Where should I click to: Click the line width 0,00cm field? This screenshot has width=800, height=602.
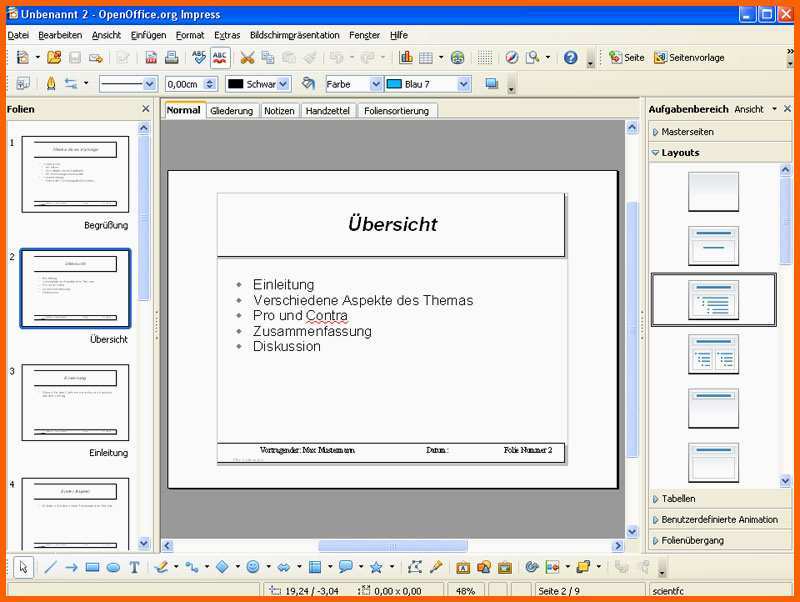(185, 84)
